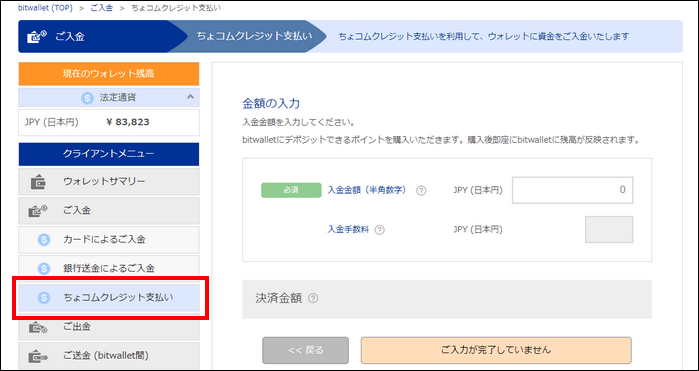The width and height of the screenshot is (699, 371).
Task: Open ウォレットサマリー from the menu
Action: coord(109,182)
